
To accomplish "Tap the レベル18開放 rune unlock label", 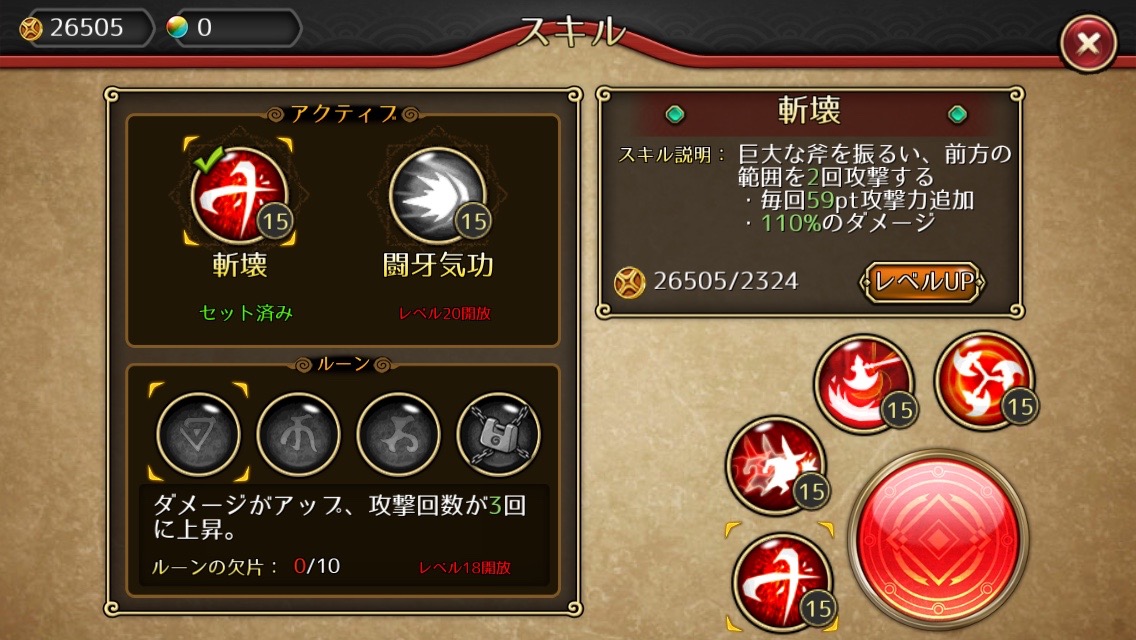I will (x=465, y=568).
